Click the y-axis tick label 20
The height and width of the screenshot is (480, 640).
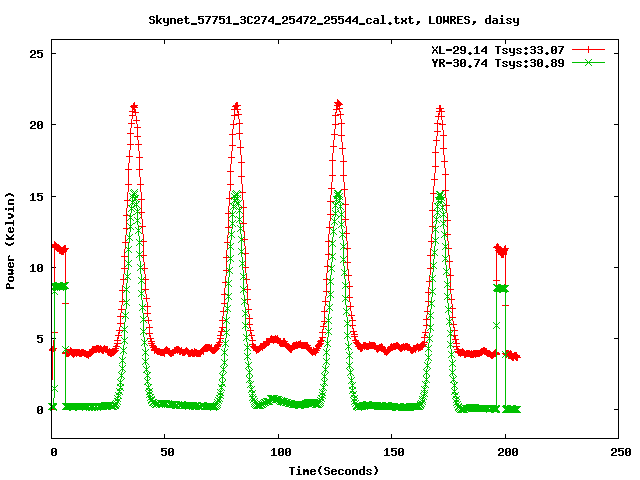click(37, 125)
